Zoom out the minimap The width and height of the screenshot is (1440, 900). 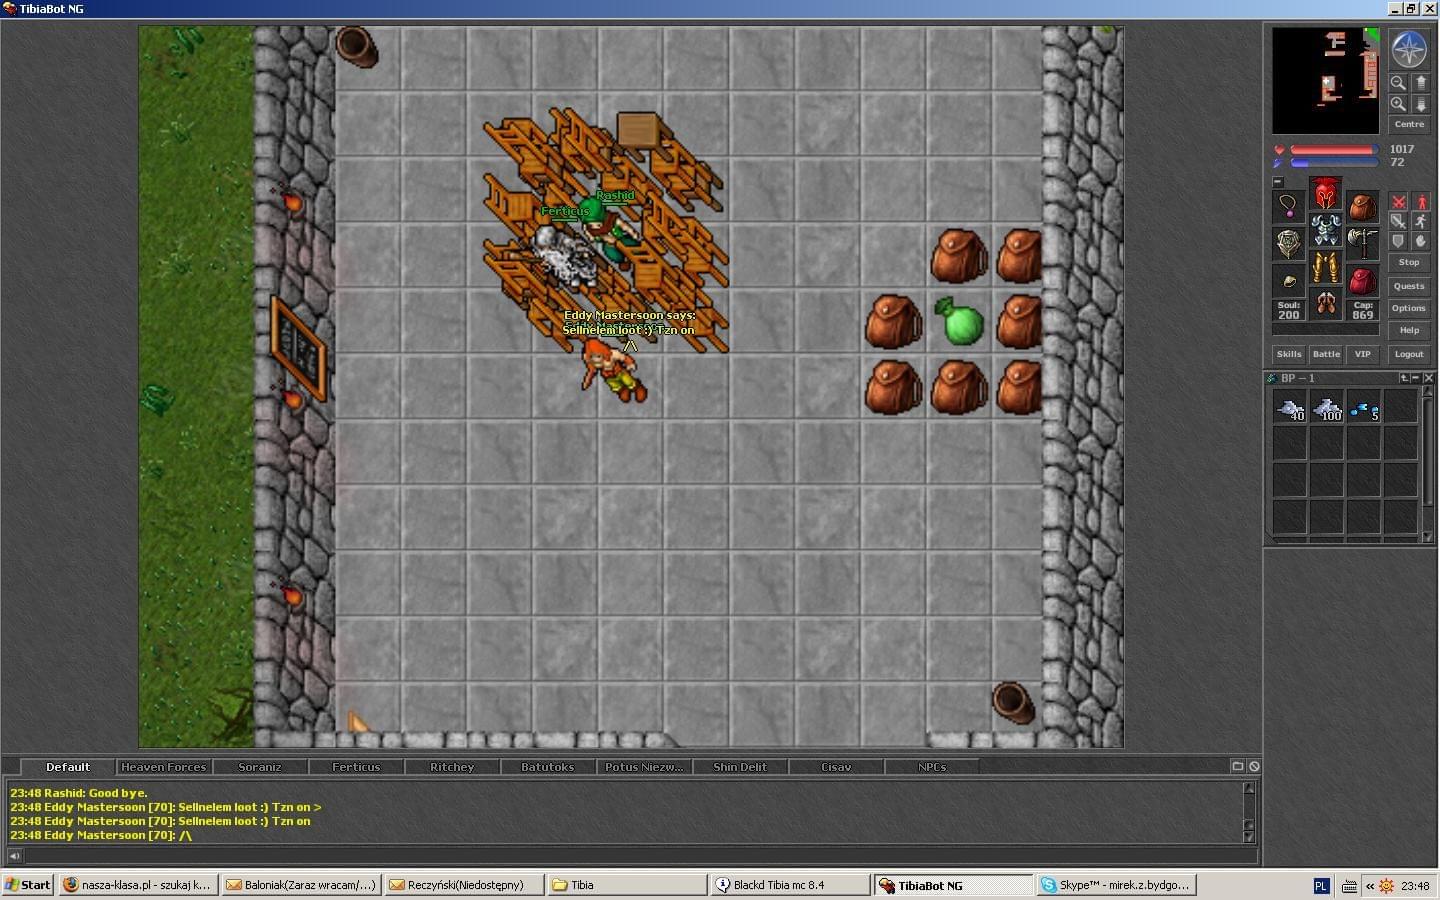coord(1398,83)
